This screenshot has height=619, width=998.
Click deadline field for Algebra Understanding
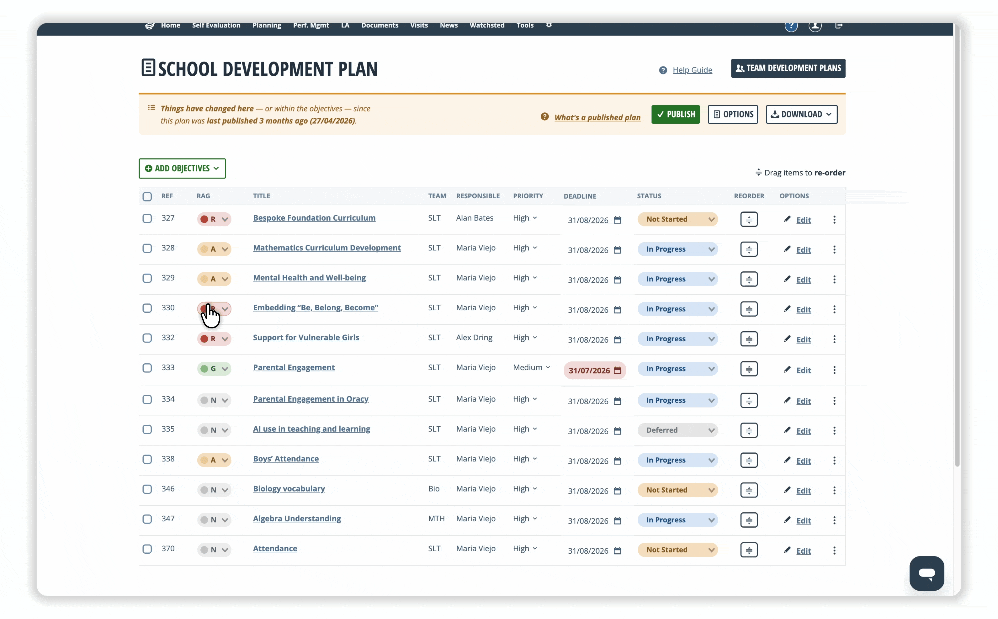point(594,521)
